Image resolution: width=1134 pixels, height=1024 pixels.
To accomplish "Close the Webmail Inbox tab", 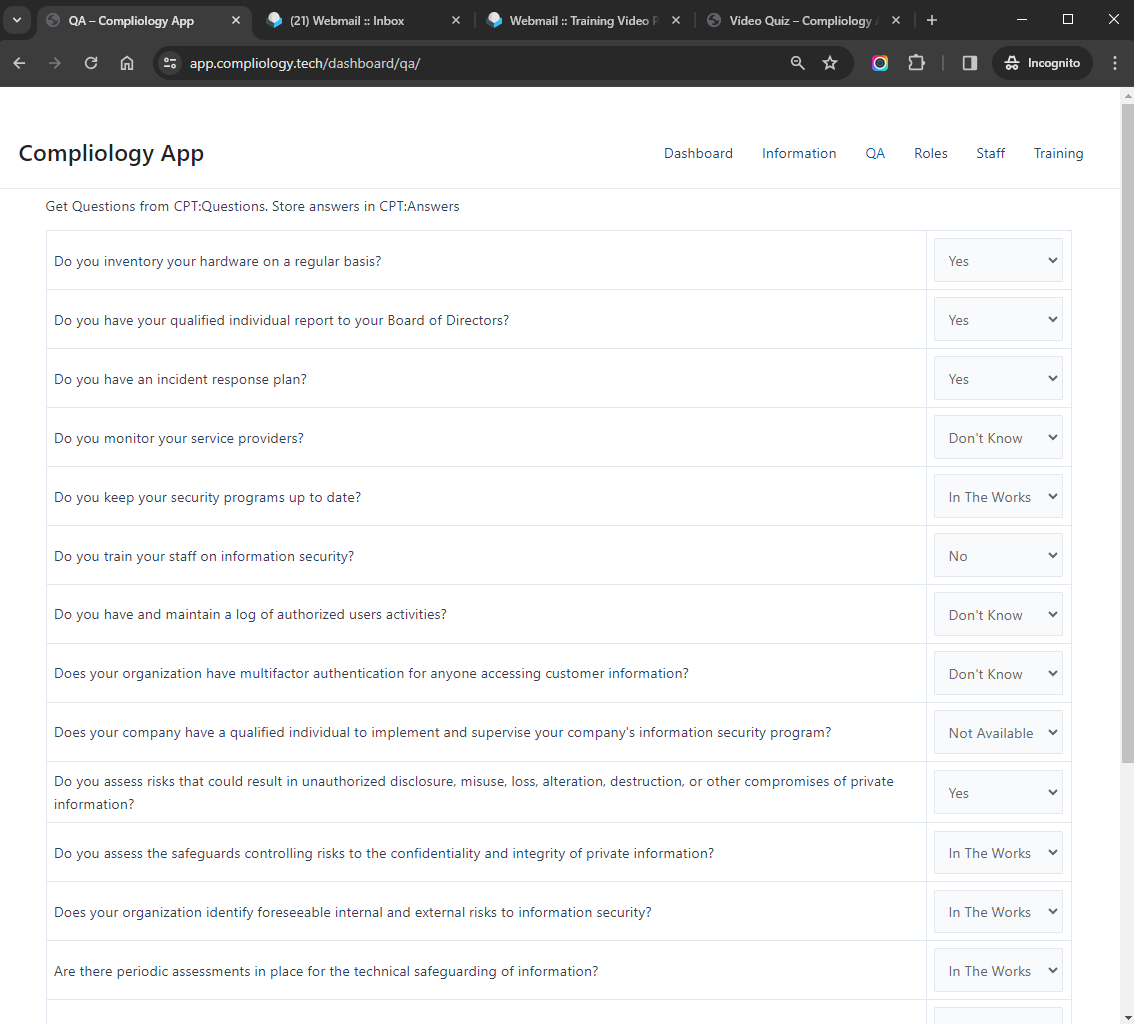I will [456, 20].
